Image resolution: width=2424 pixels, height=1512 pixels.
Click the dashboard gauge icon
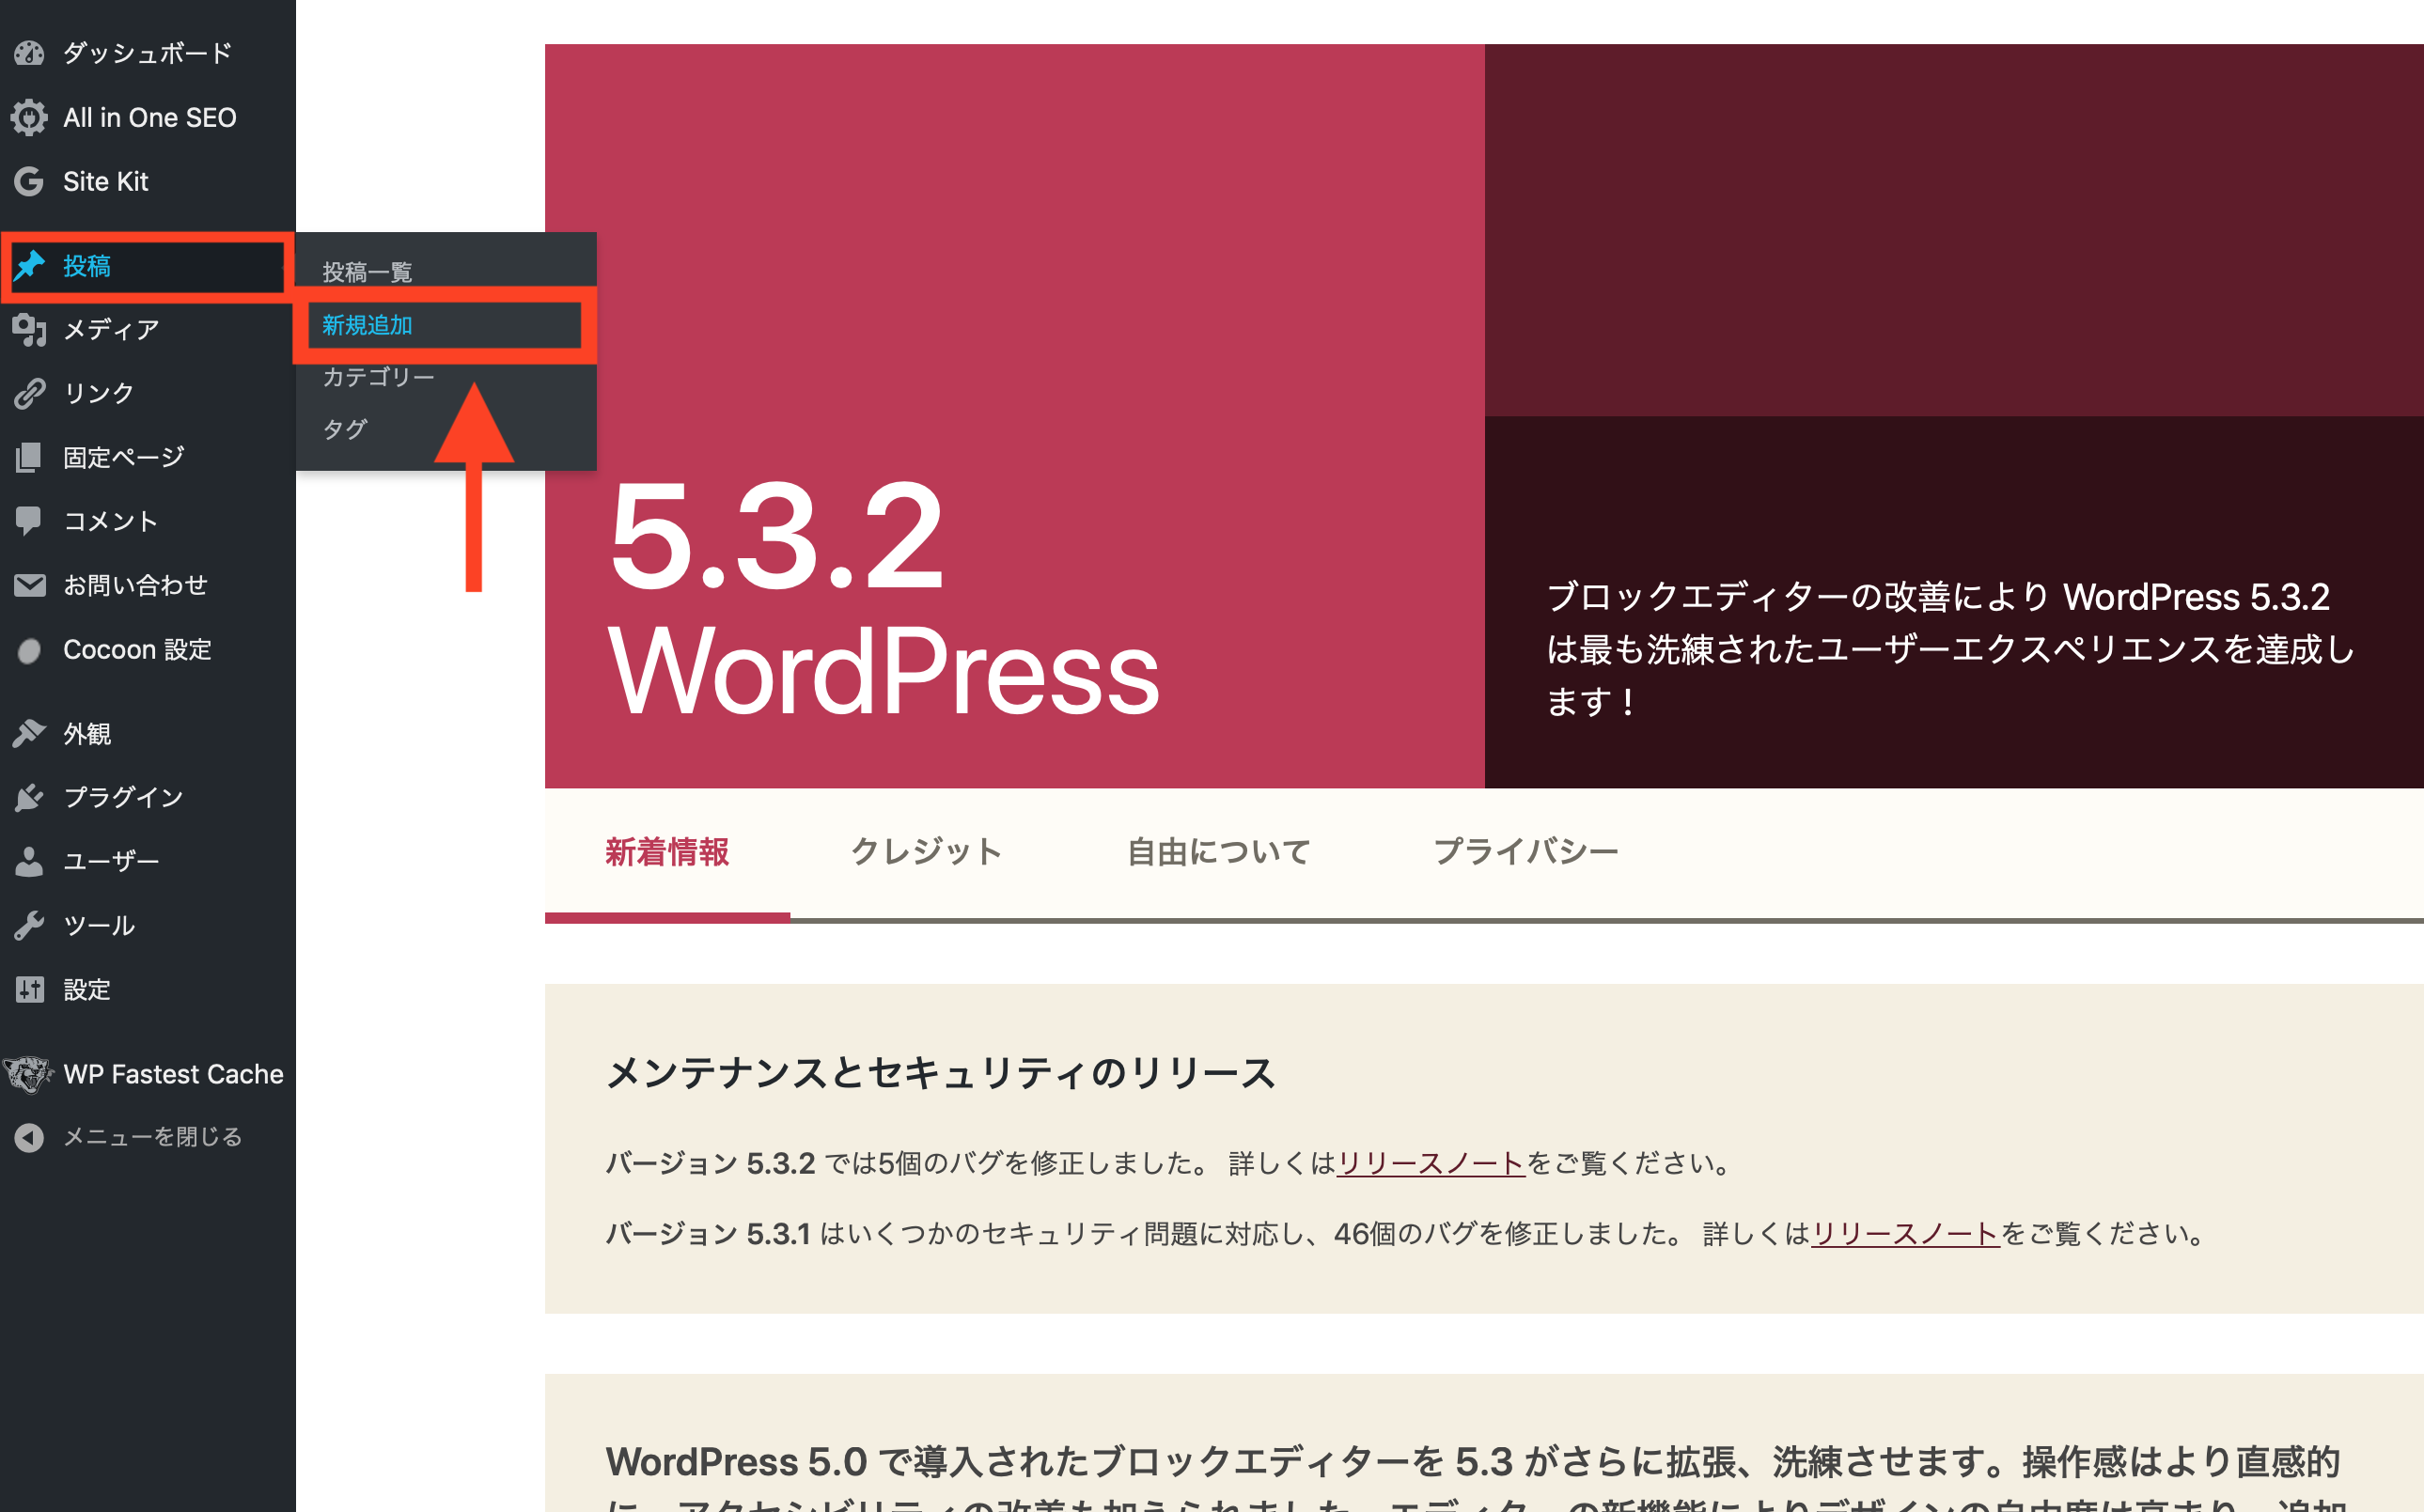click(29, 53)
